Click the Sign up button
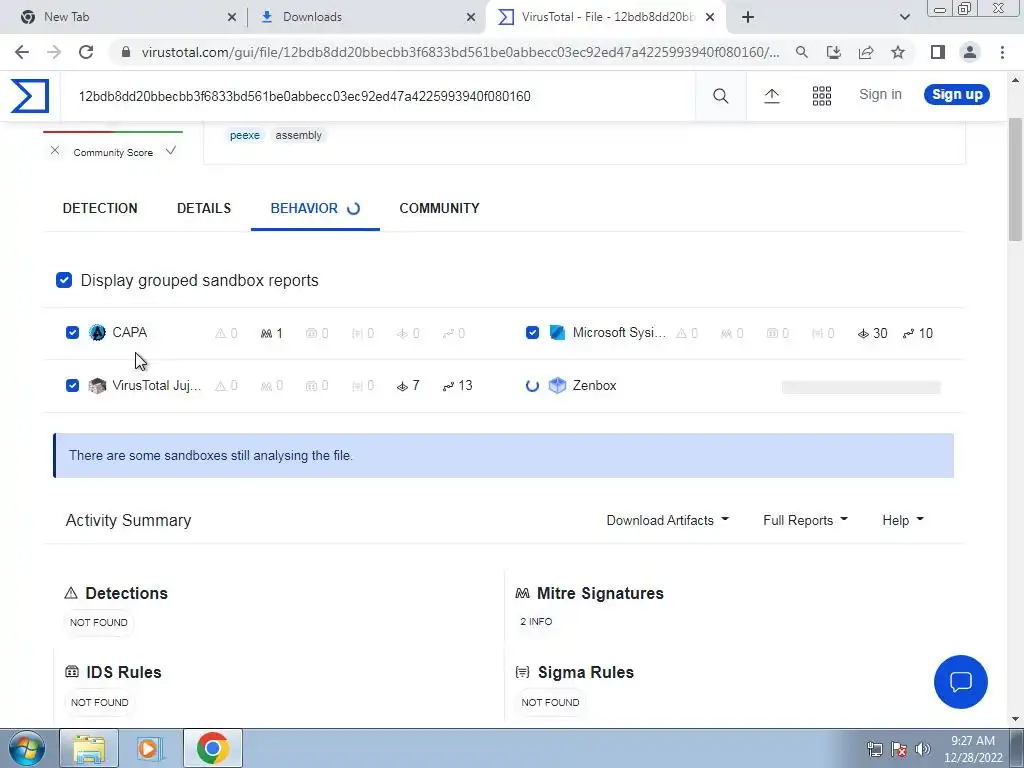1024x768 pixels. click(957, 95)
